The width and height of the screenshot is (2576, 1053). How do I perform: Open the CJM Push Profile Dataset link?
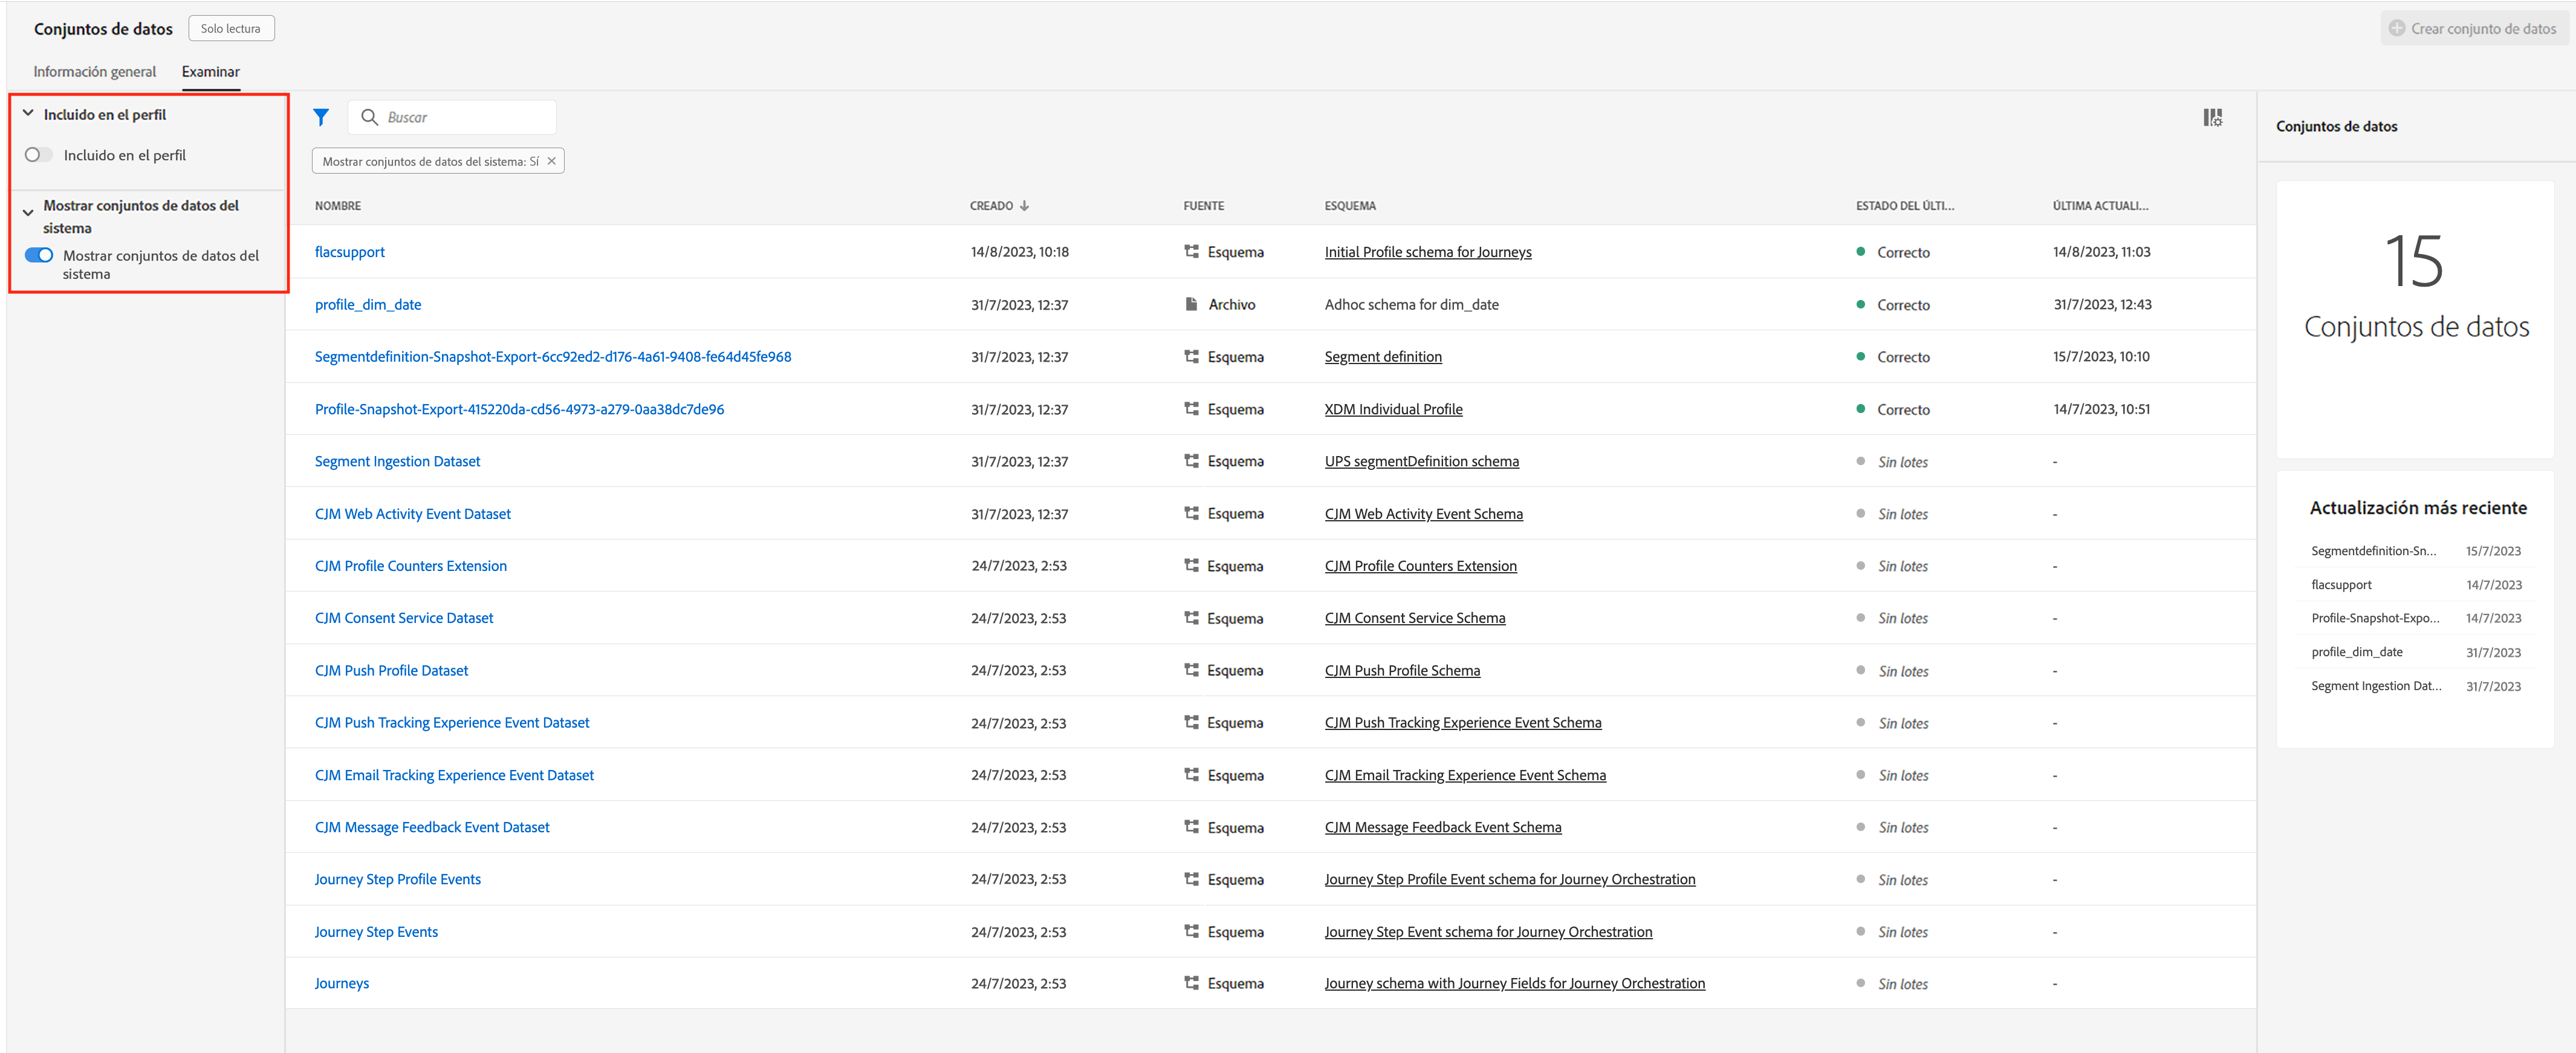coord(391,670)
